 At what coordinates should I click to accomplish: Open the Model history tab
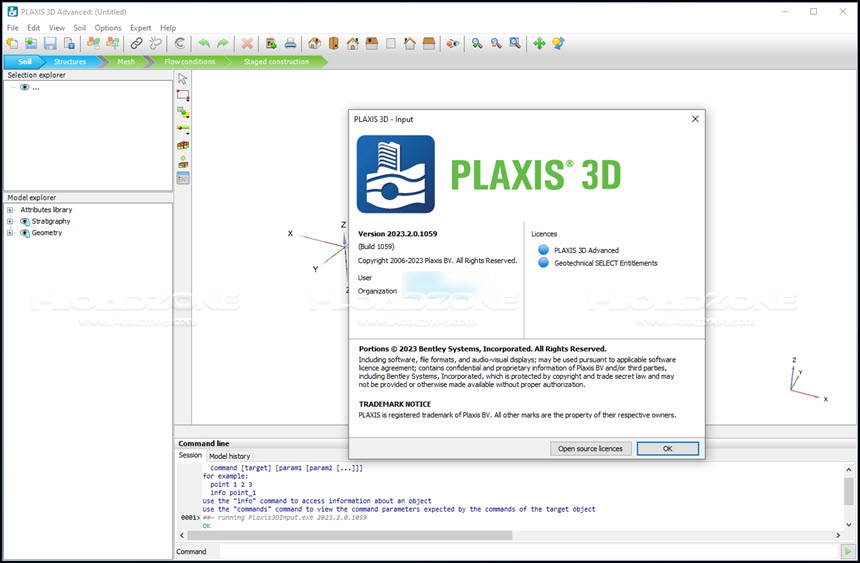[x=229, y=456]
